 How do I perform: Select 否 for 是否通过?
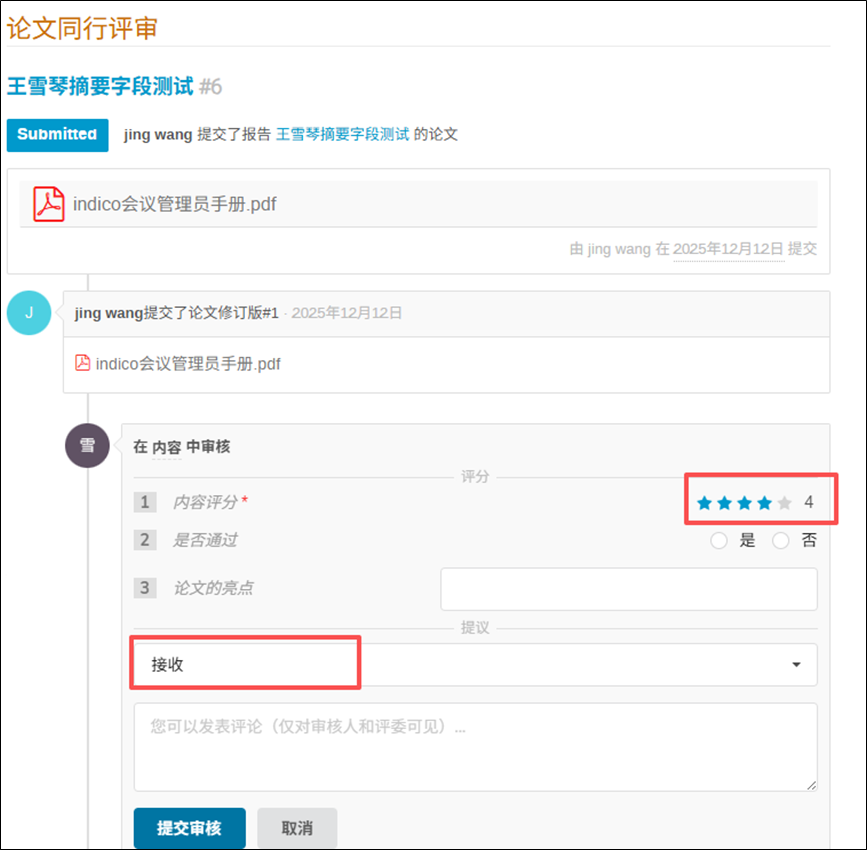(781, 541)
